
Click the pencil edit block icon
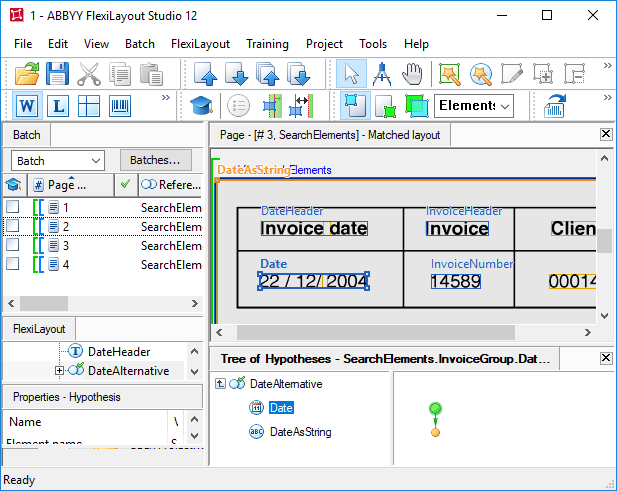[x=512, y=74]
